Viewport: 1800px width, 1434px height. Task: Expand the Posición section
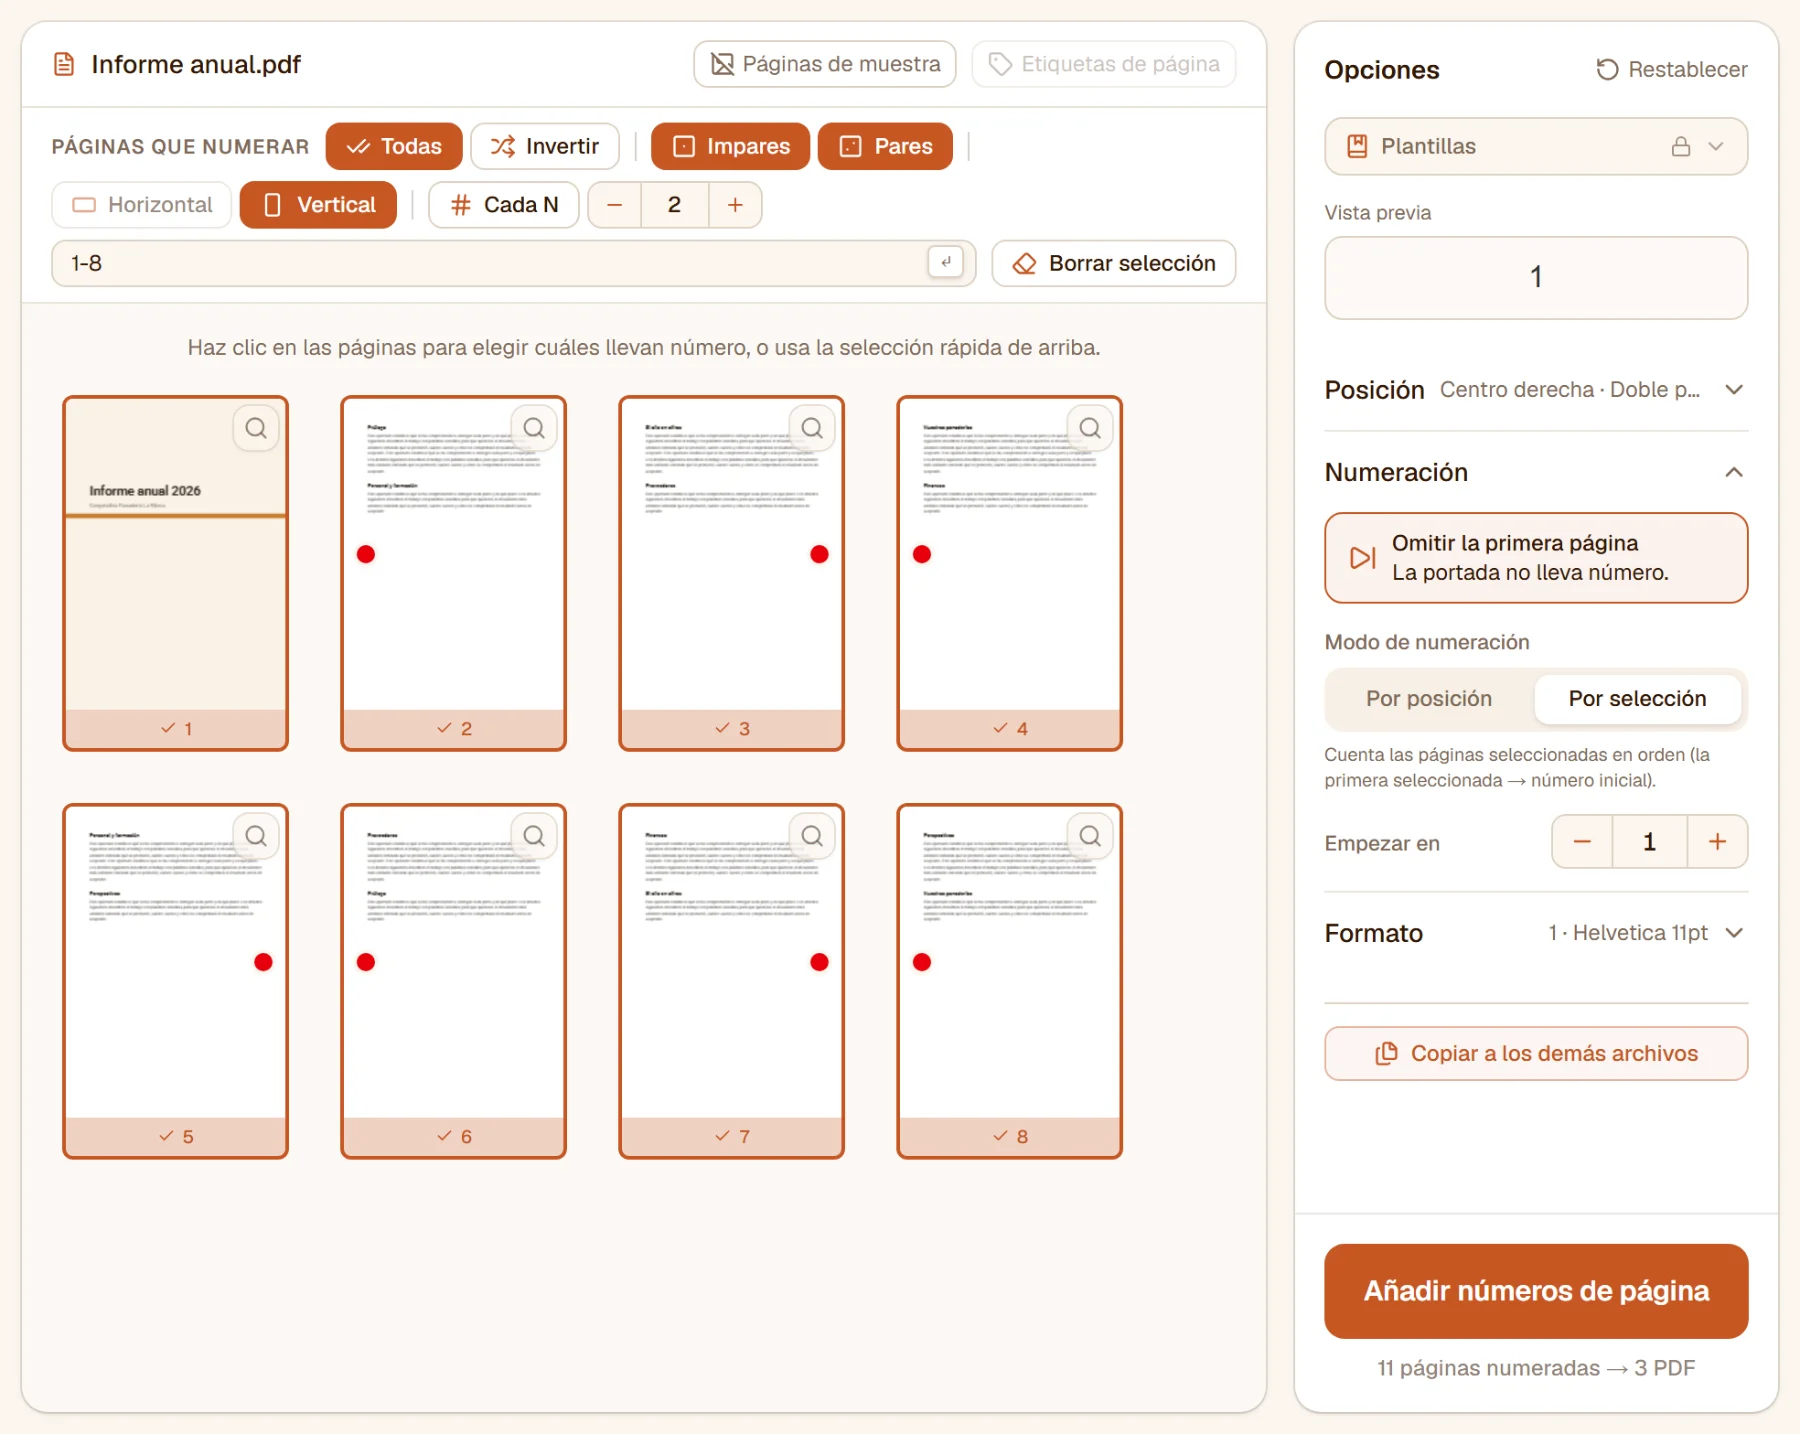tap(1536, 390)
